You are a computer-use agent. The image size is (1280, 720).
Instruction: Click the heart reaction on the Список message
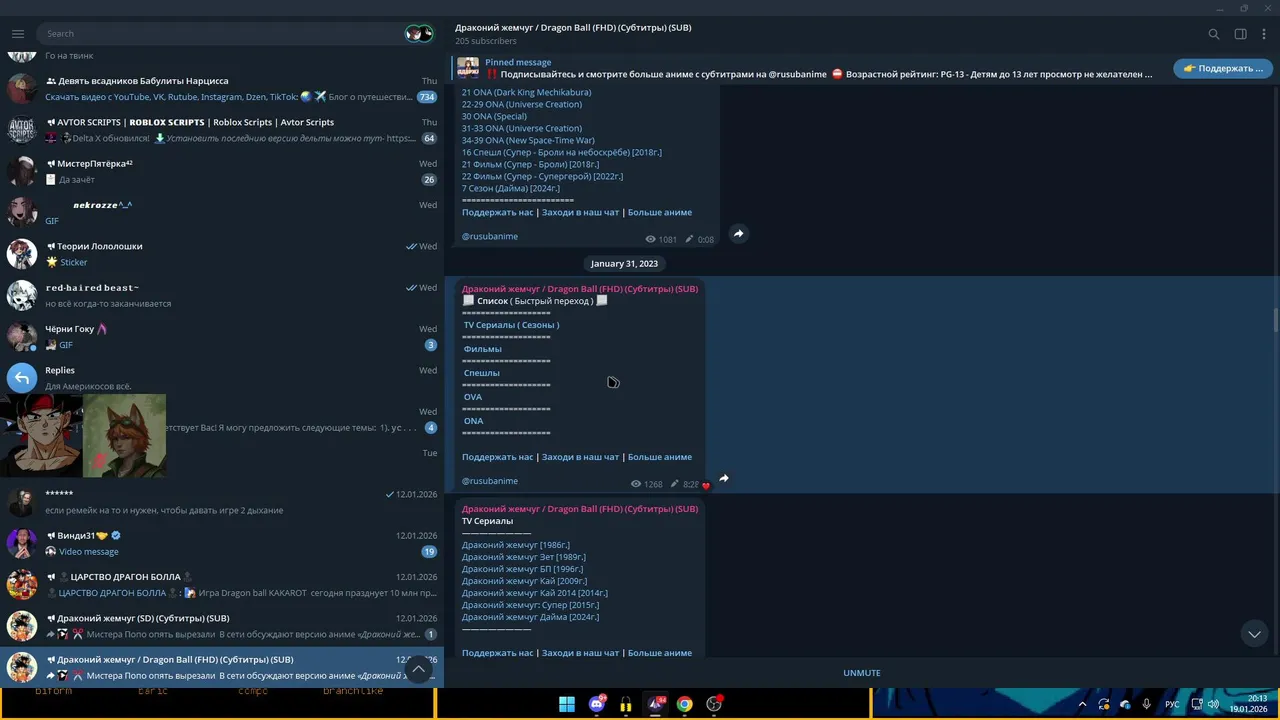(x=706, y=486)
